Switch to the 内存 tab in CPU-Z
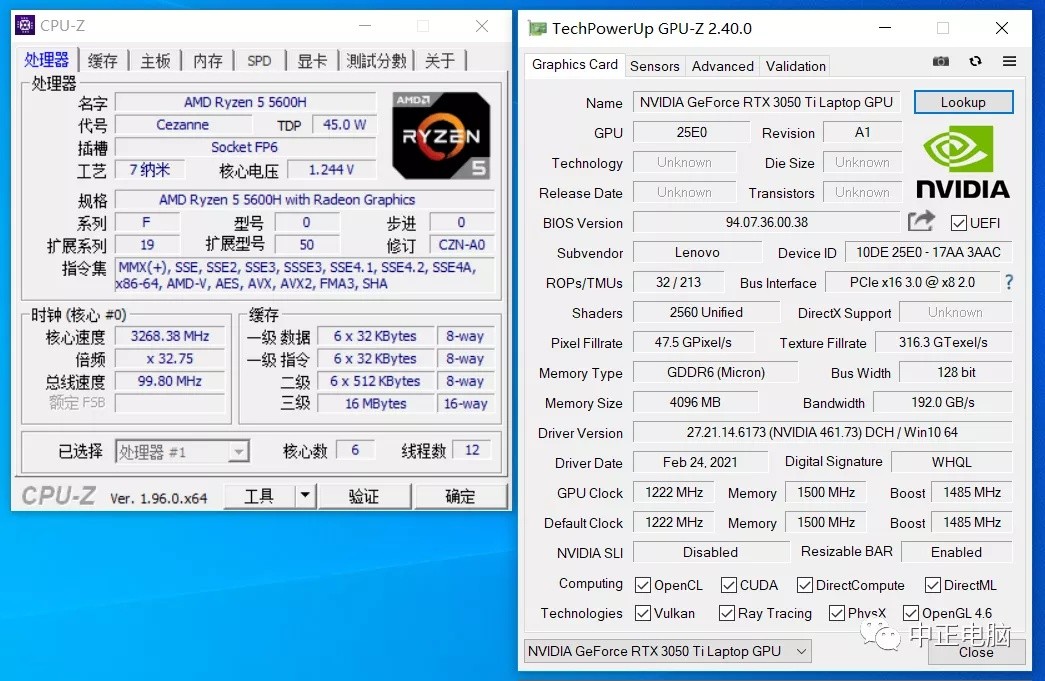 coord(208,61)
